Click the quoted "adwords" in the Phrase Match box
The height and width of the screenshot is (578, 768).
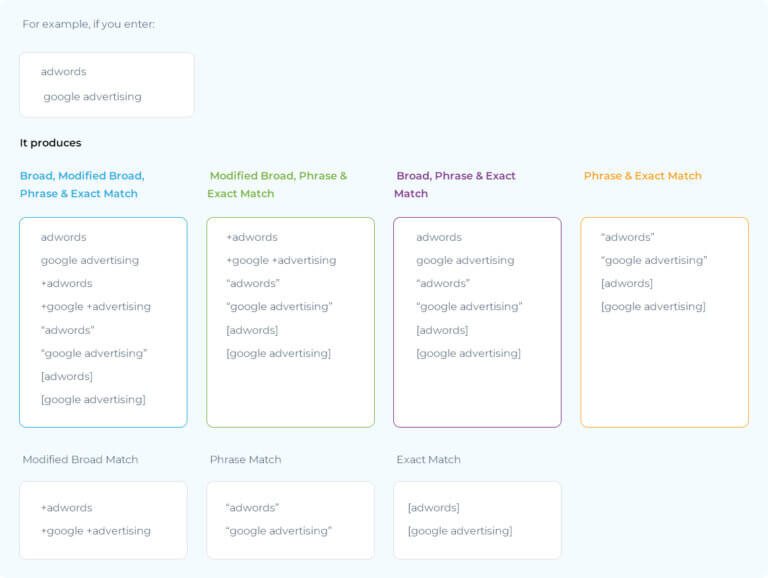point(252,508)
